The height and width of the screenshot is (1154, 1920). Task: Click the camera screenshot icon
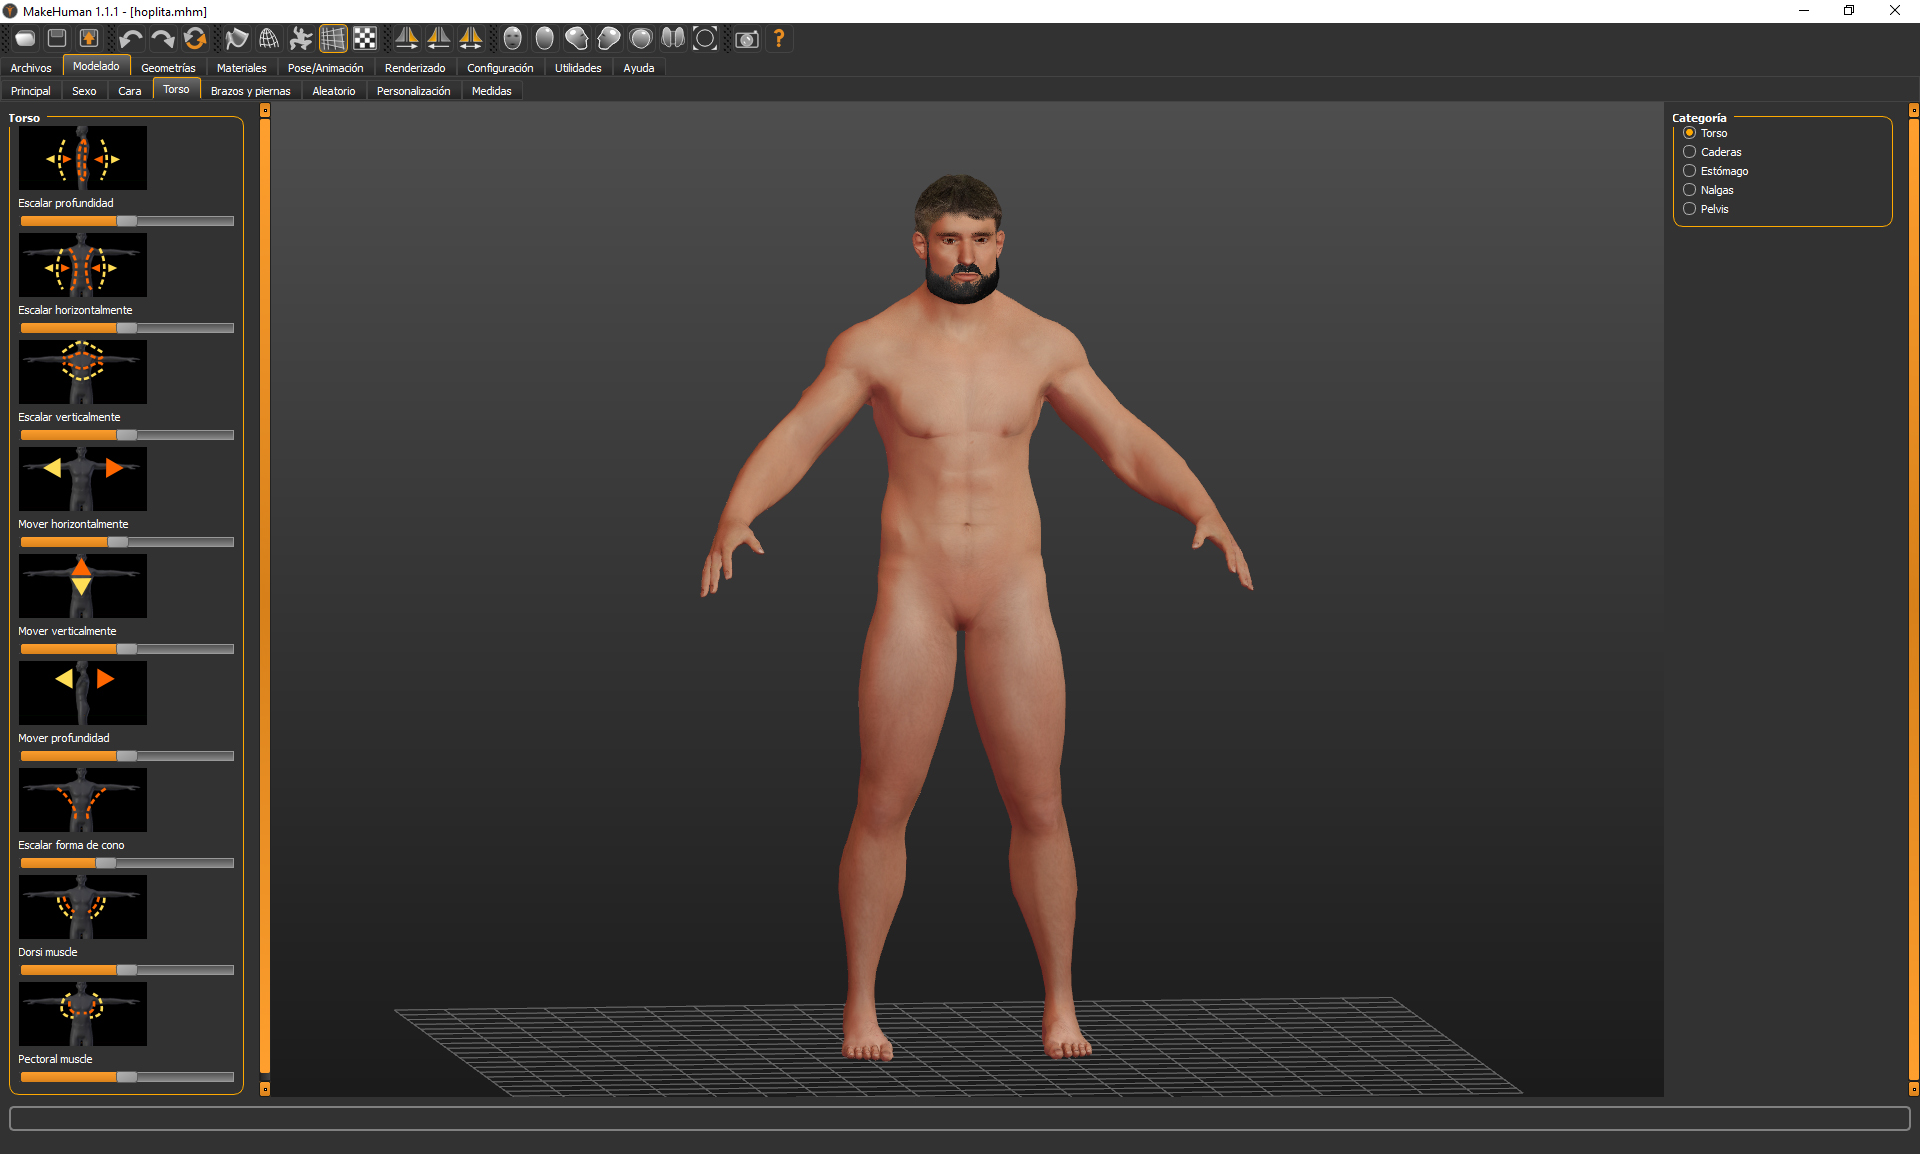746,39
